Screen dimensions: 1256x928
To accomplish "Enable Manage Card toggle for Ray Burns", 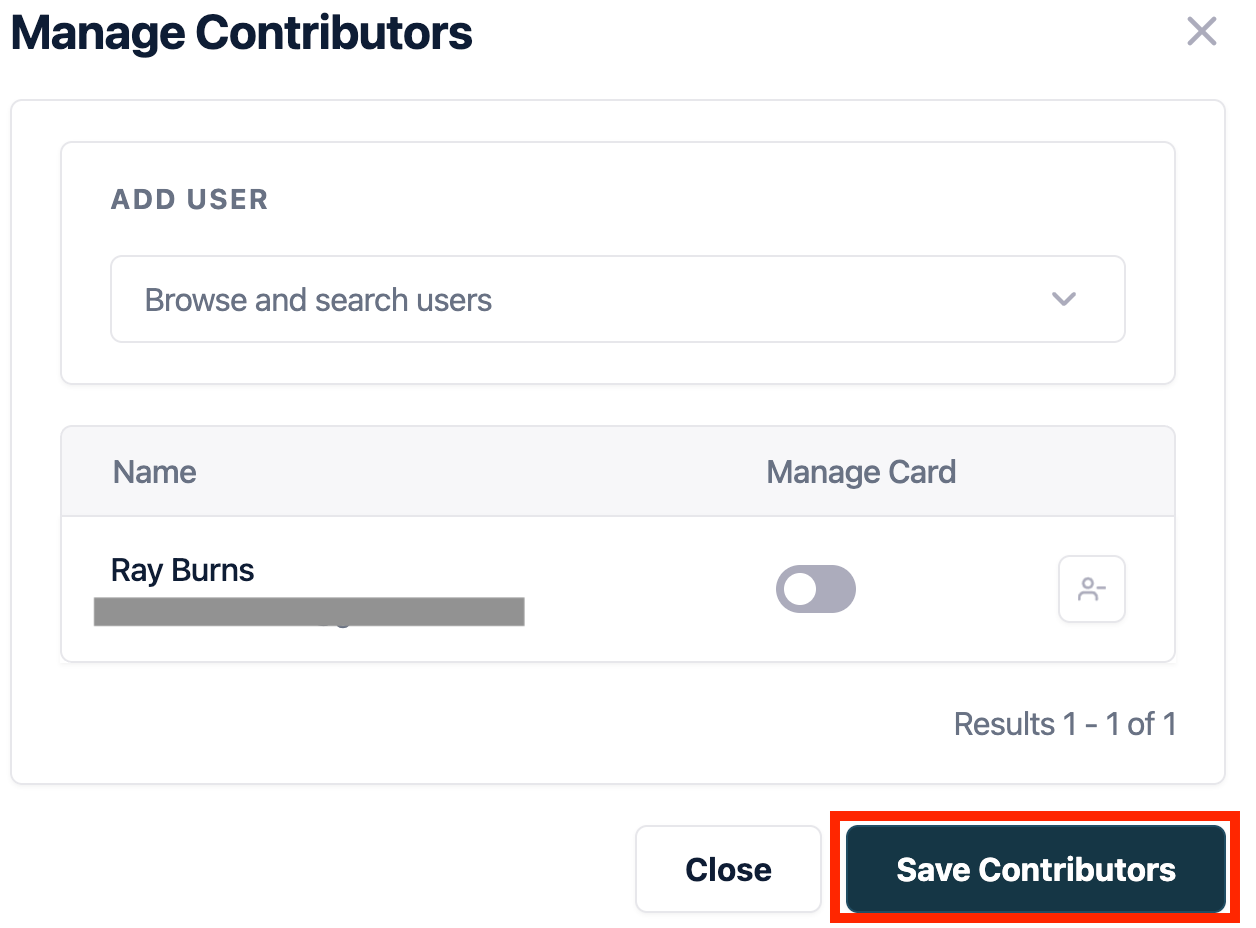I will (816, 589).
